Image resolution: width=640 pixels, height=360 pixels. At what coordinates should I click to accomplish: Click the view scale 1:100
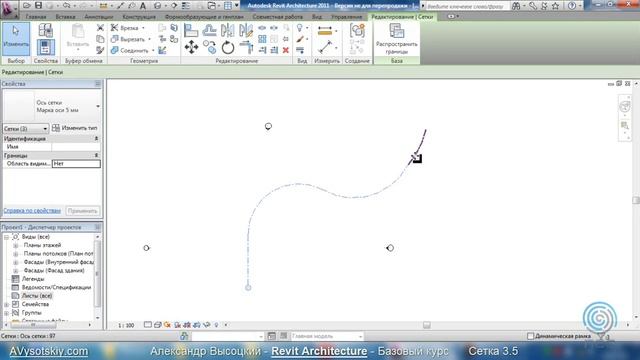(x=126, y=325)
